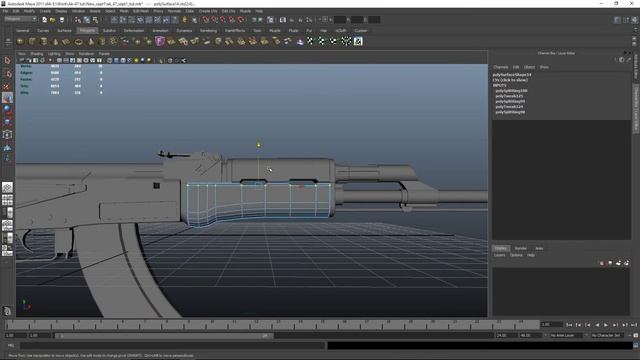Select by hierarchy mode icon

78,20
